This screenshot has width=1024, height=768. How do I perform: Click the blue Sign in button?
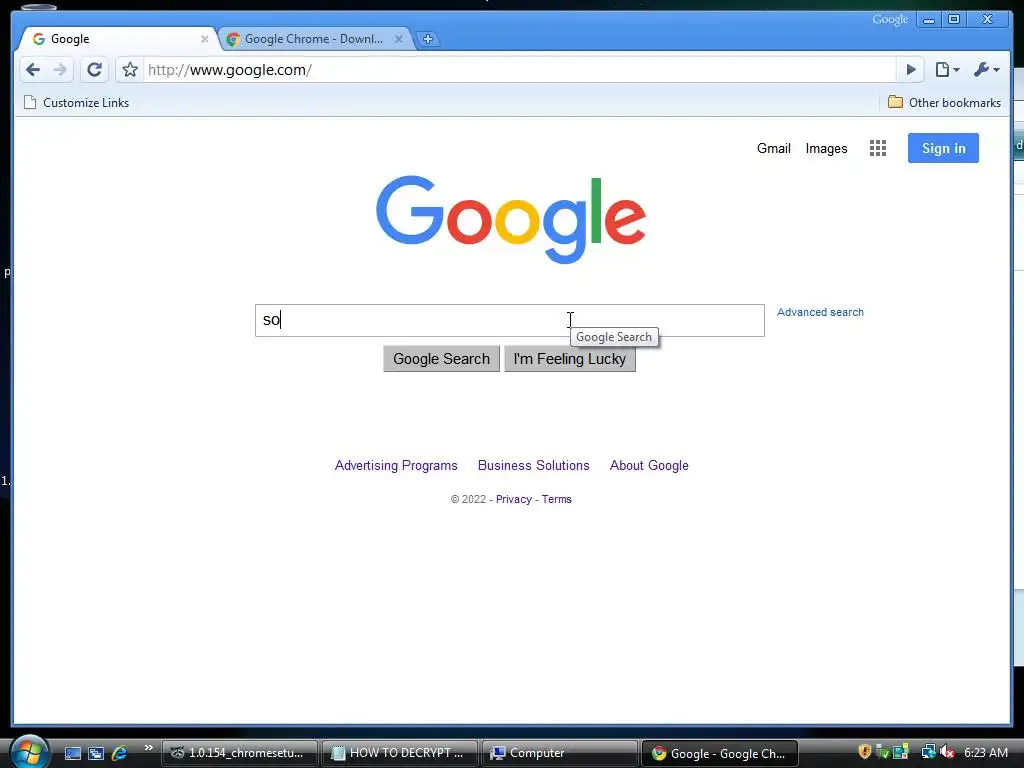click(943, 148)
